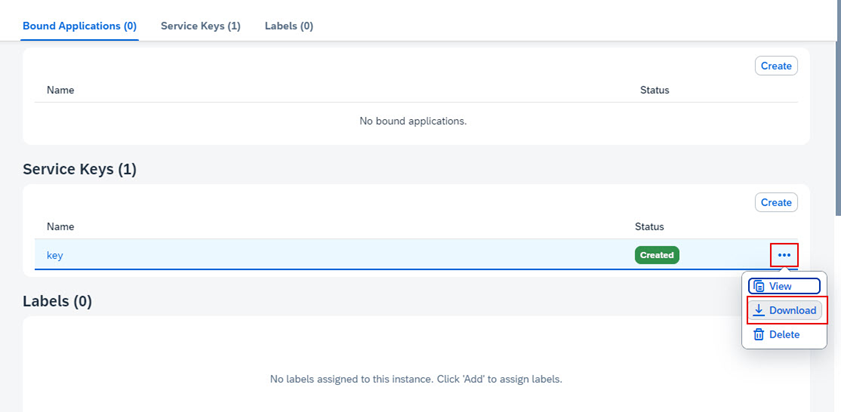The image size is (841, 412).
Task: Click the Labels (0) section heading
Action: click(x=57, y=301)
